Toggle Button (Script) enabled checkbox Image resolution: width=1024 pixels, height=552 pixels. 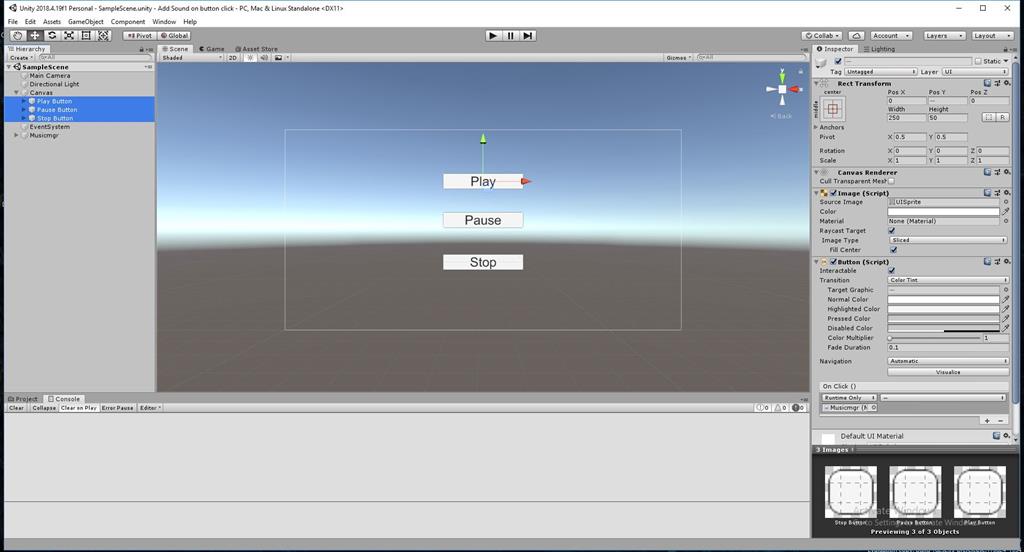pyautogui.click(x=833, y=261)
